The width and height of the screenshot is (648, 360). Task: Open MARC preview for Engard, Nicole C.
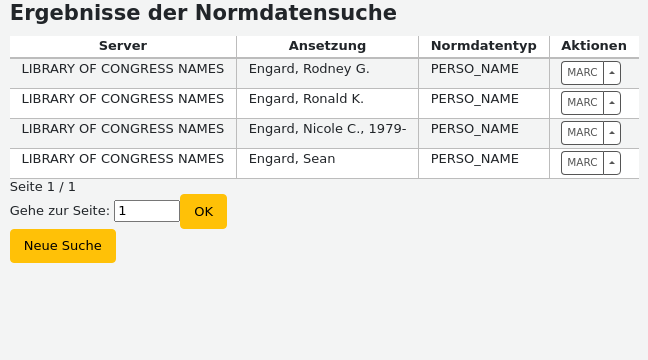click(582, 133)
